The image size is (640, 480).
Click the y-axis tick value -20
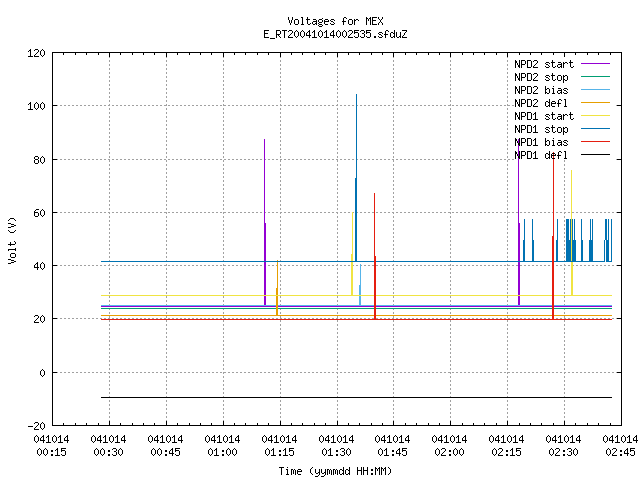(36, 426)
